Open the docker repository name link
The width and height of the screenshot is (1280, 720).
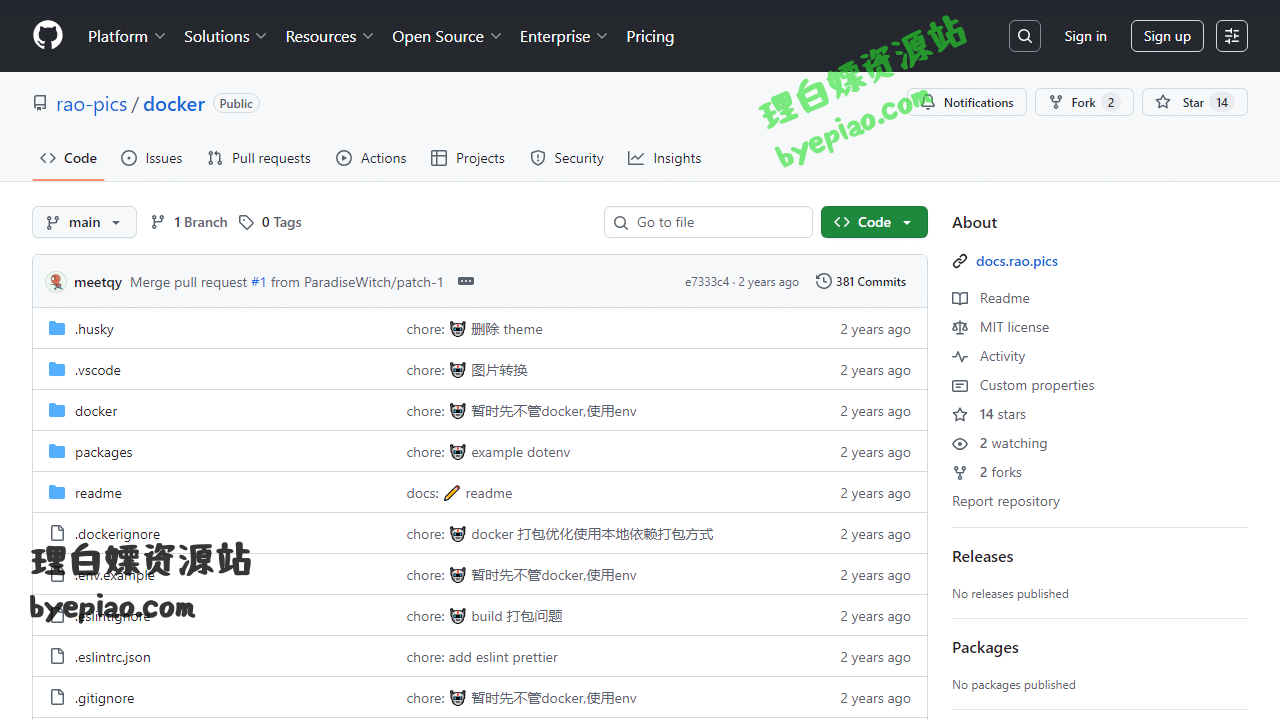[174, 104]
